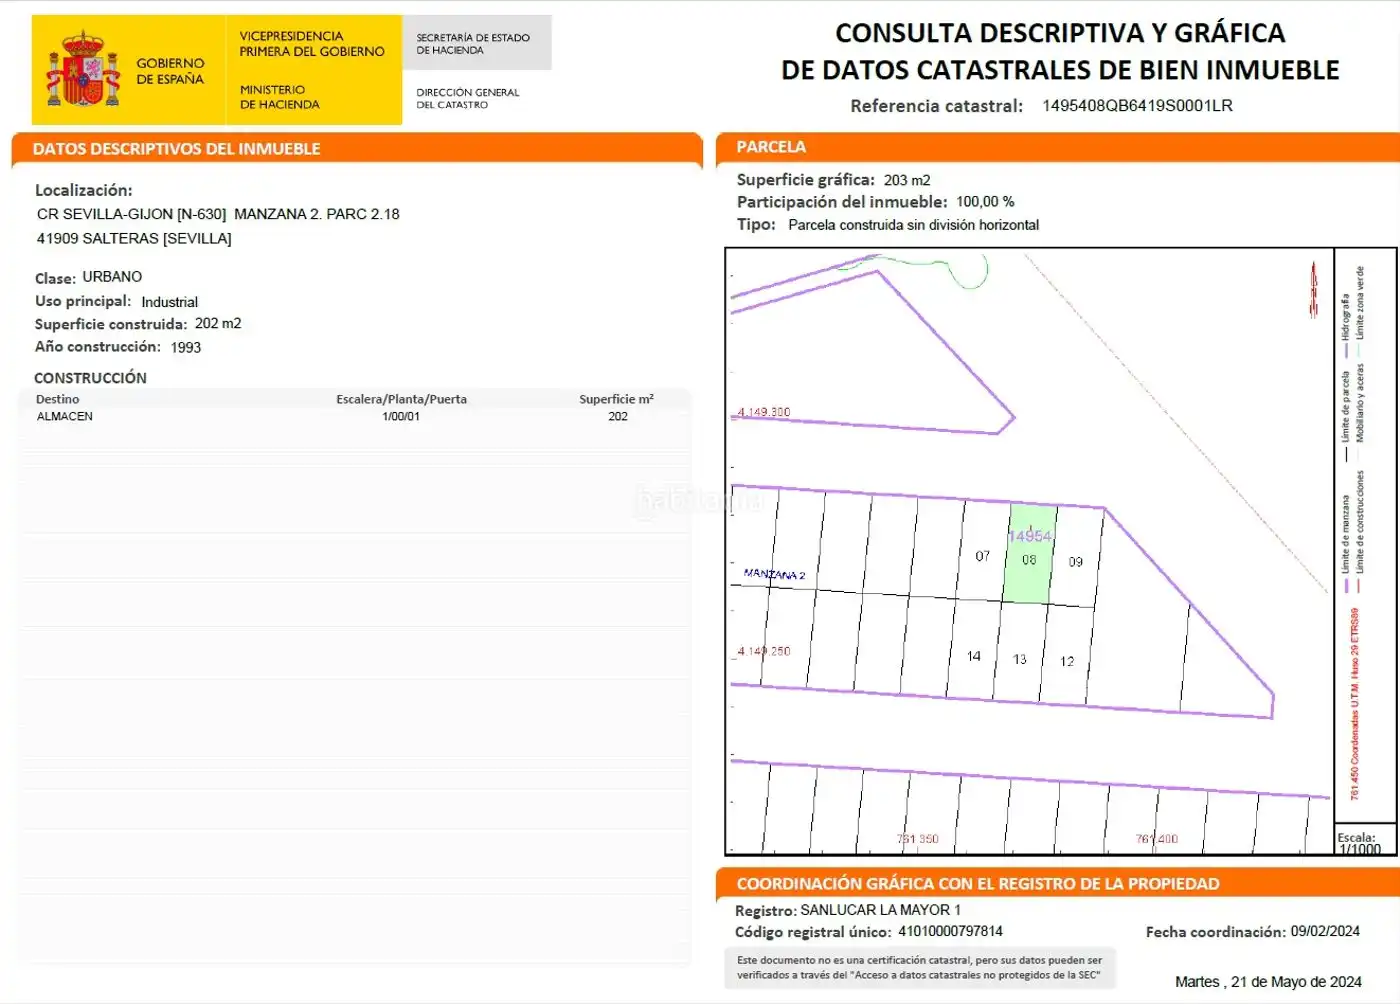Click coordinate label '4.149.250' on map
The height and width of the screenshot is (1004, 1400).
763,651
